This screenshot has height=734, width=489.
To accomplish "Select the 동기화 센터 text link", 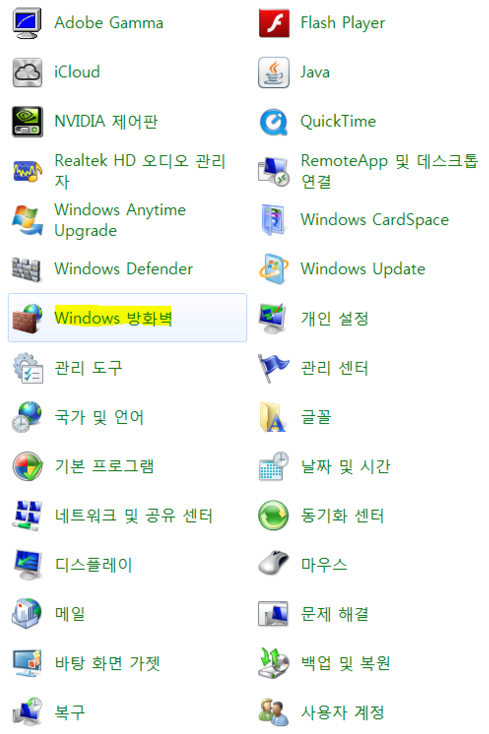I will coord(342,516).
